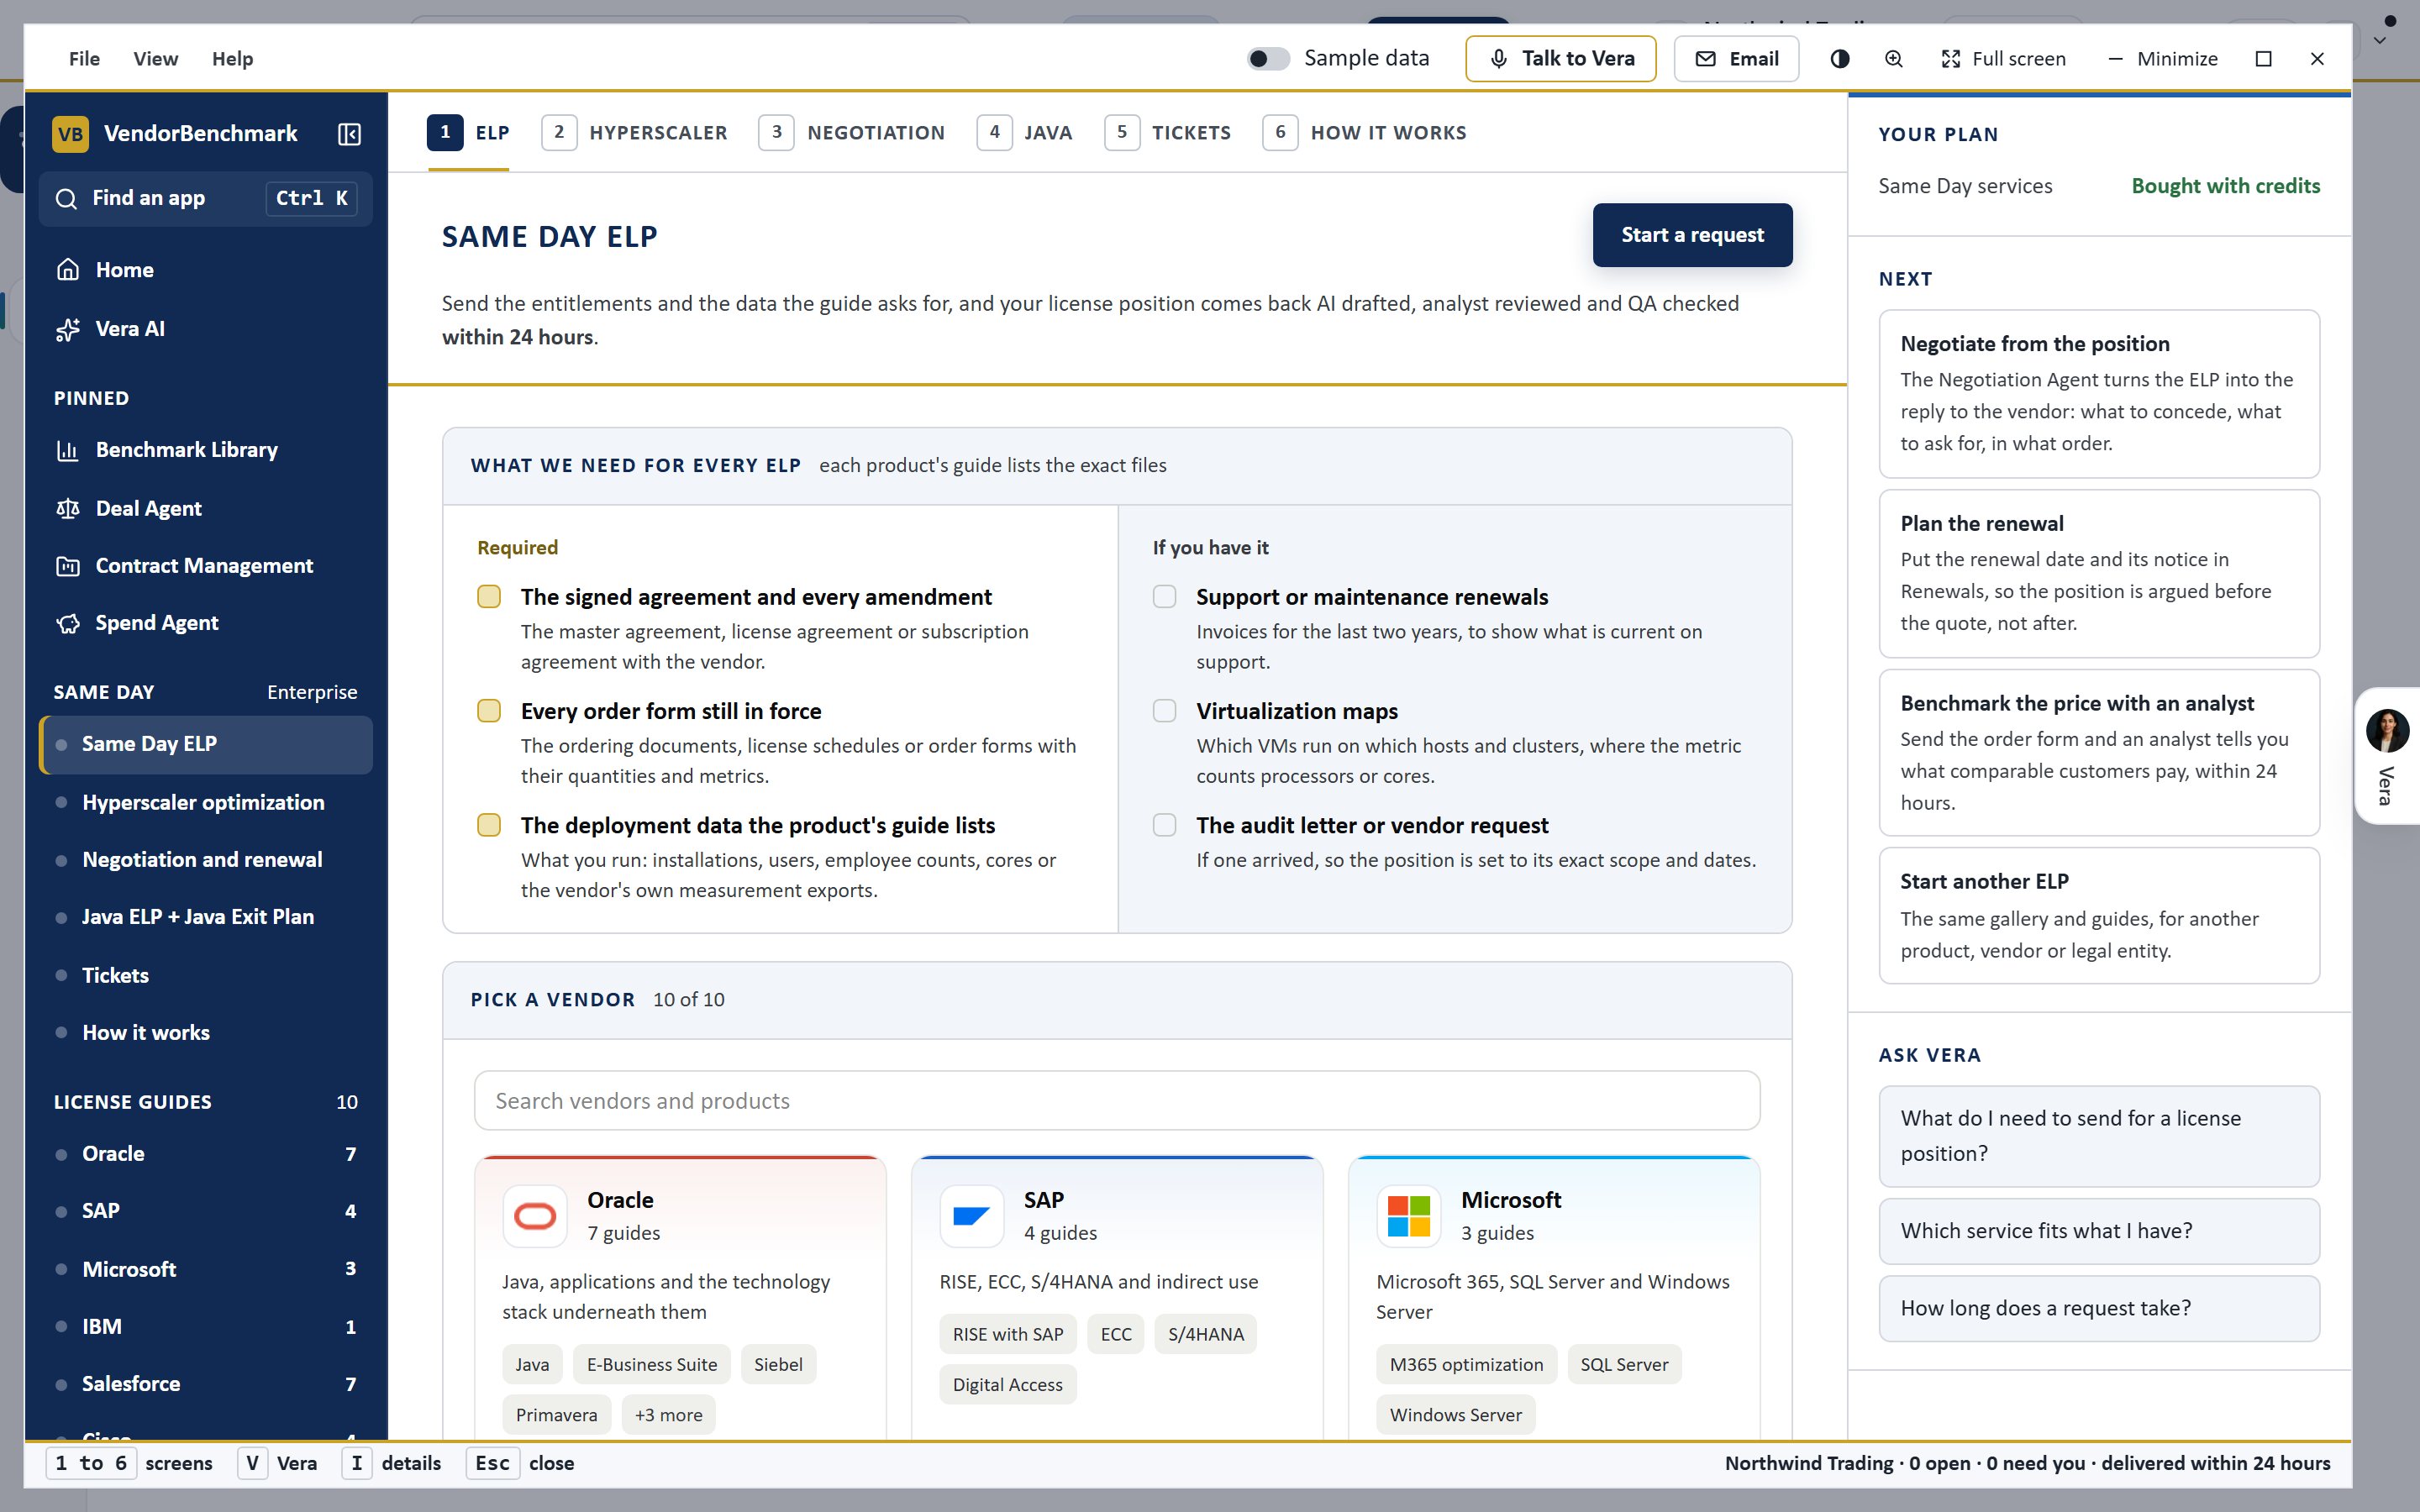Check 'The deployment data the product's guide lists'
The height and width of the screenshot is (1512, 2420).
(x=489, y=825)
